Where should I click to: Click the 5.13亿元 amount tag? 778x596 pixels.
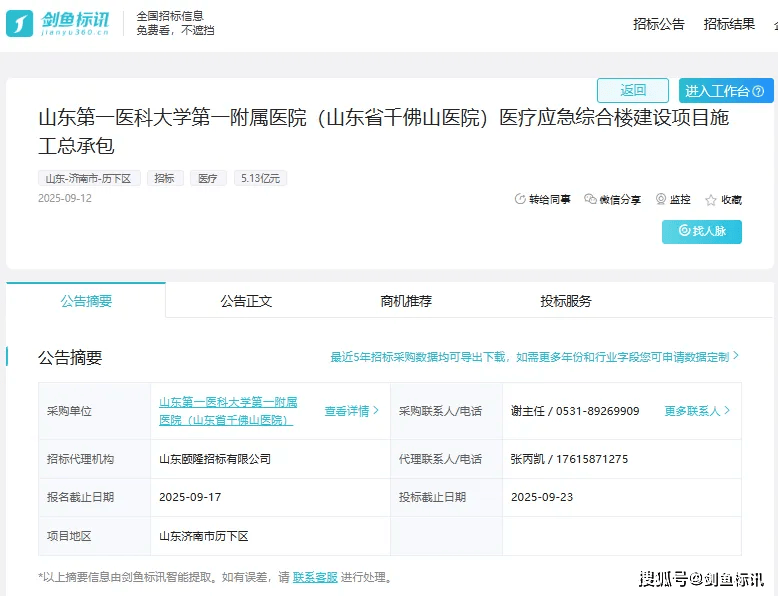260,178
